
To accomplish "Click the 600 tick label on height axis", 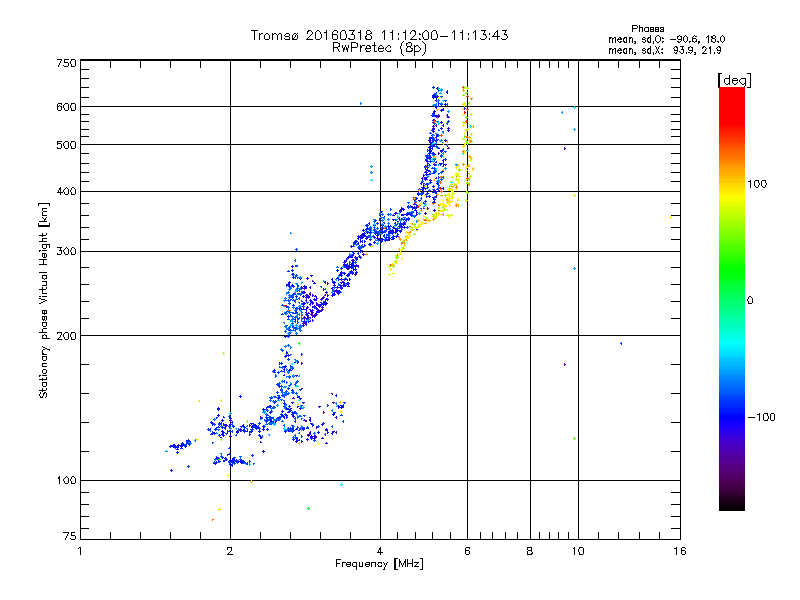I will click(x=66, y=107).
